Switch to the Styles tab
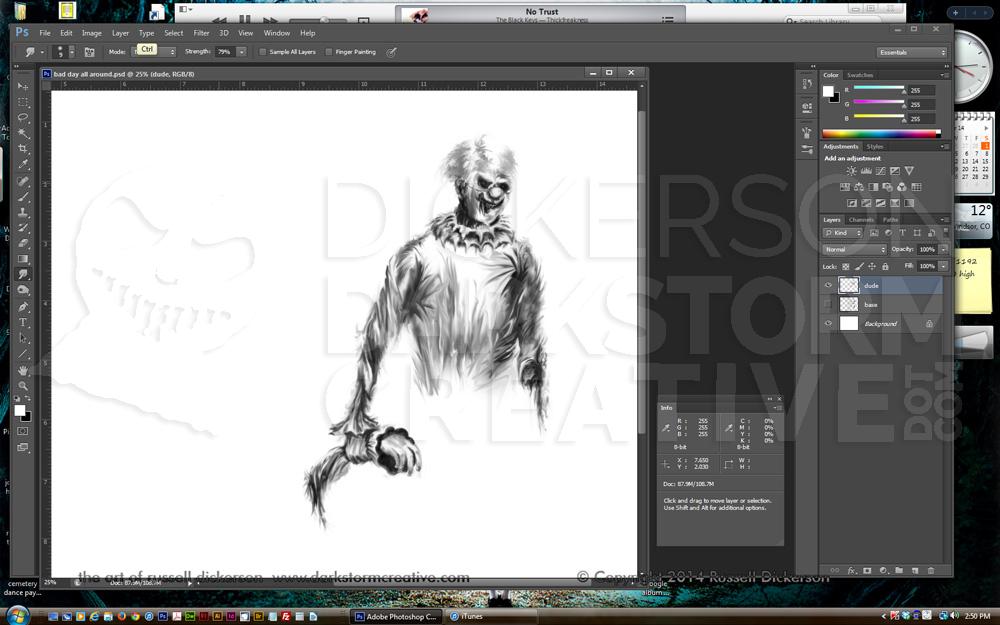 pyautogui.click(x=875, y=147)
